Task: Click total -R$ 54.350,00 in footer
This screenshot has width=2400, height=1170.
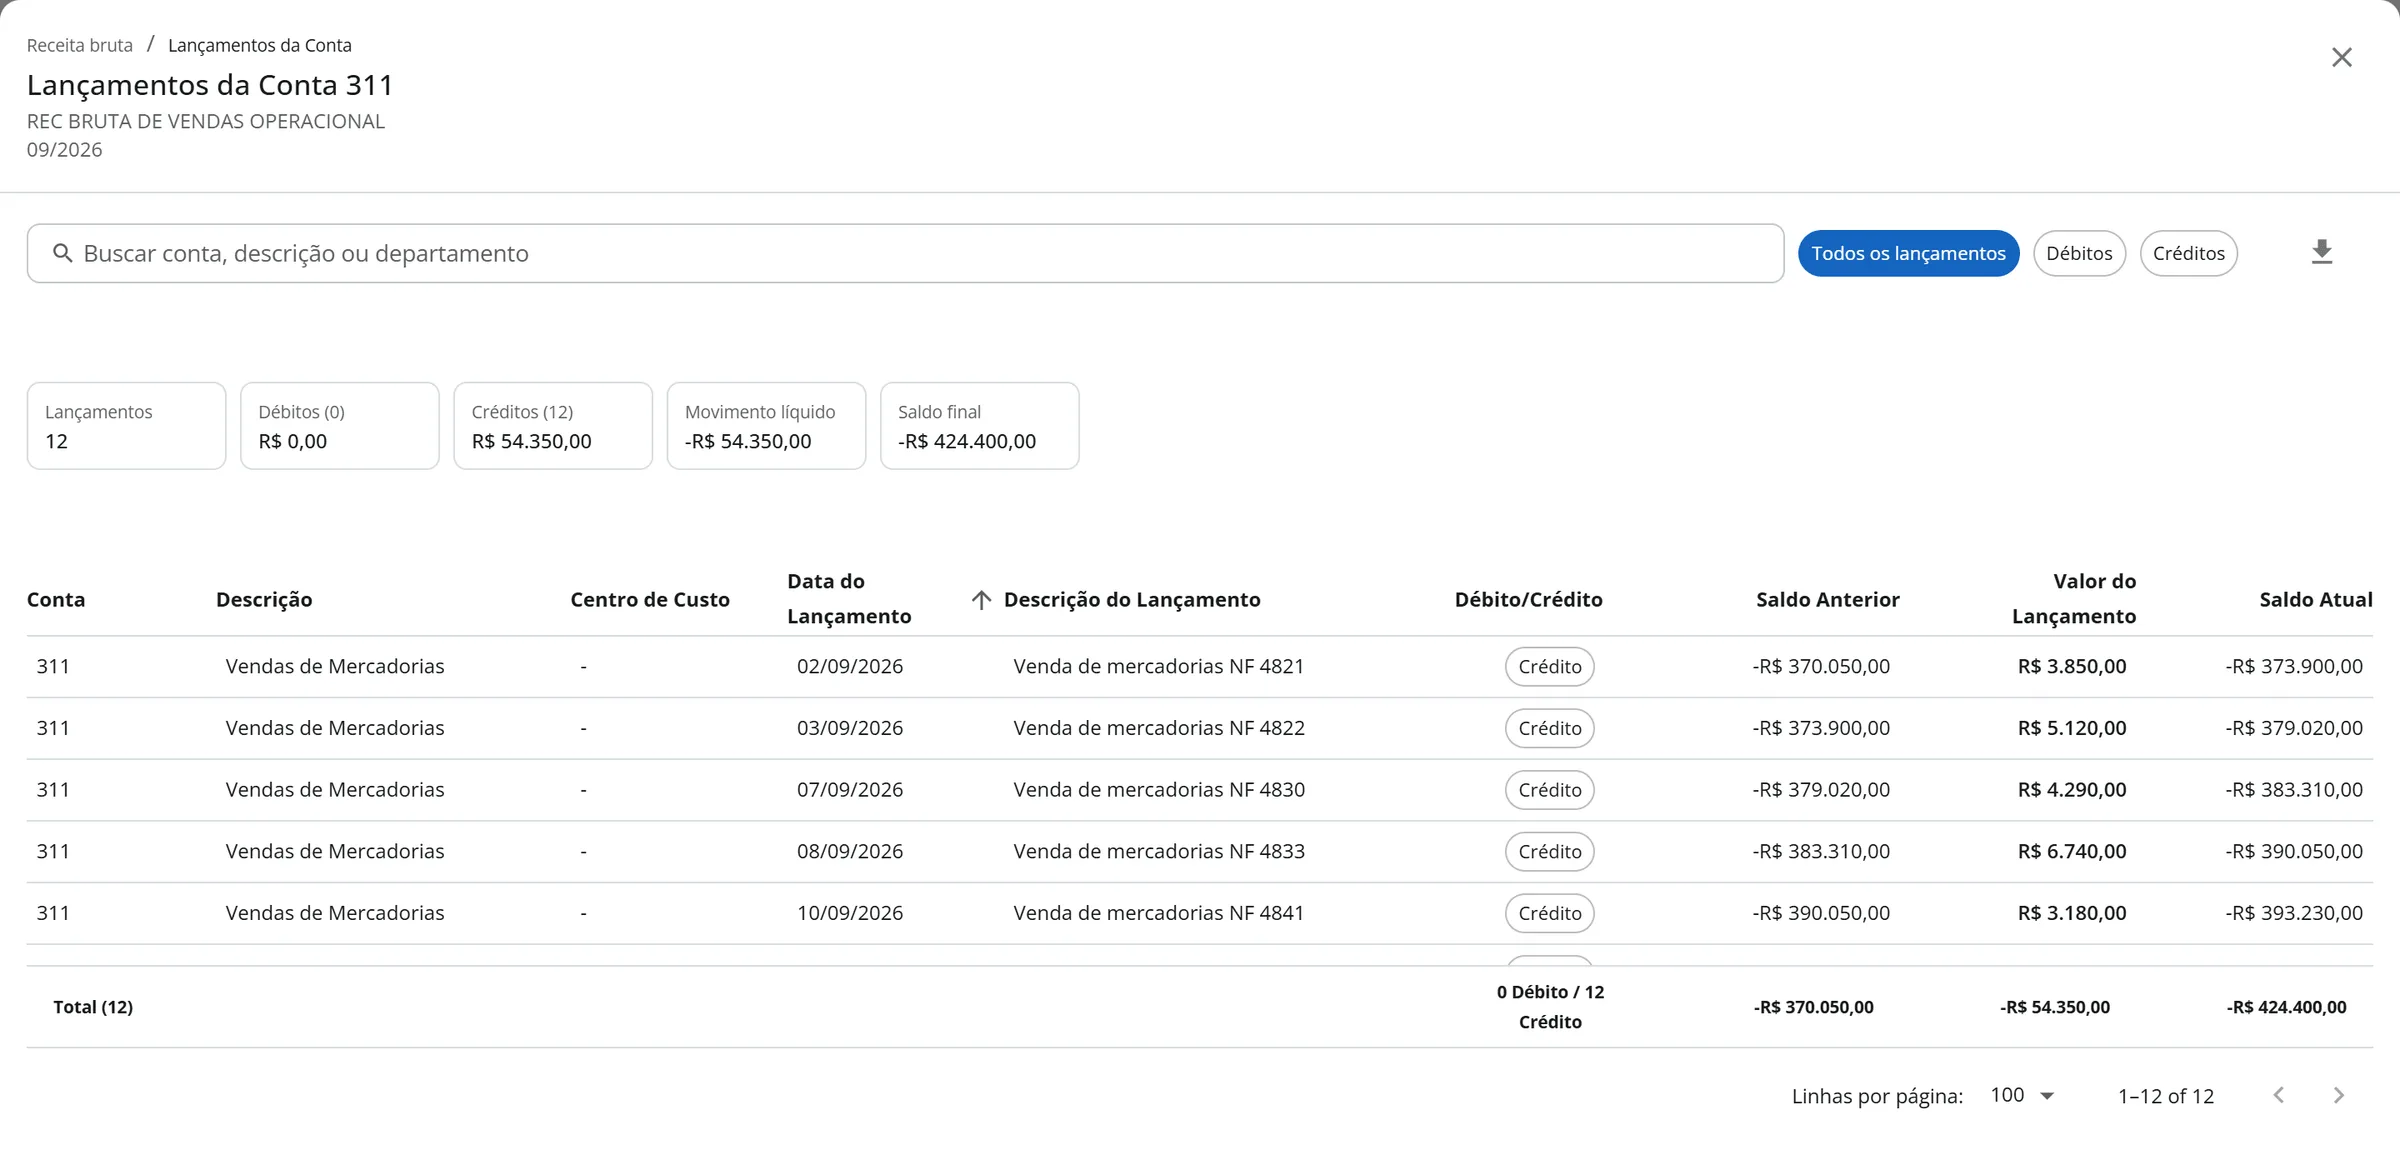Action: coord(2055,1007)
